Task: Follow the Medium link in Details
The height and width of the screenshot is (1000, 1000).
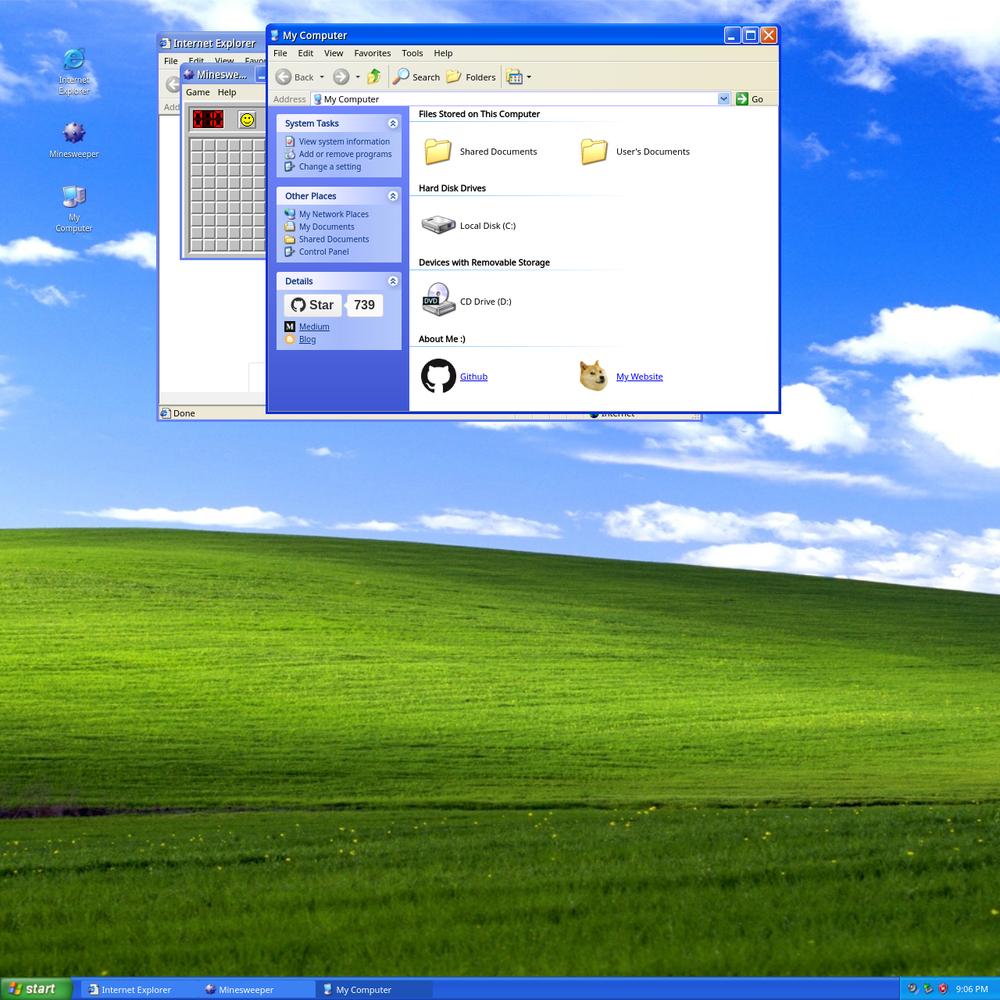Action: 314,327
